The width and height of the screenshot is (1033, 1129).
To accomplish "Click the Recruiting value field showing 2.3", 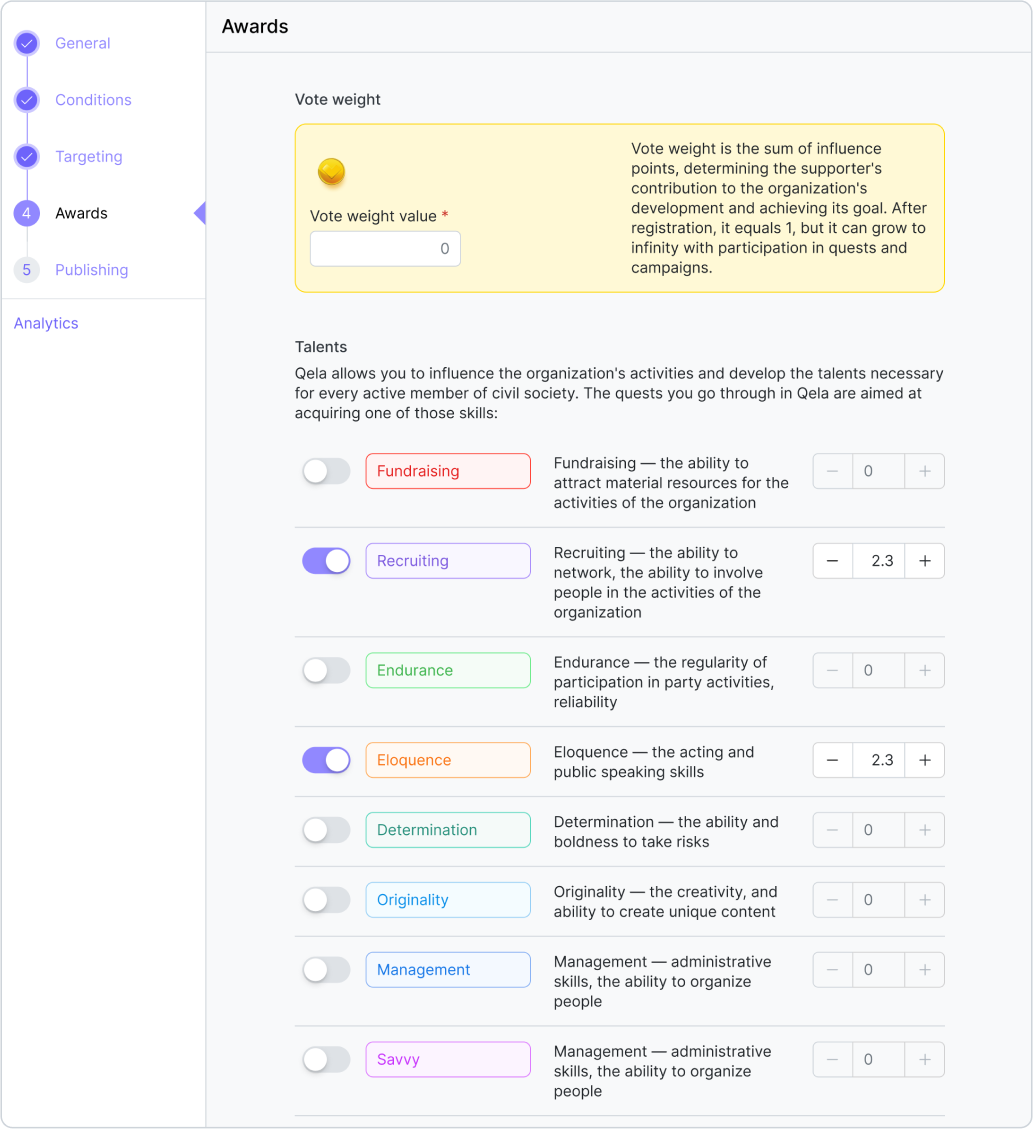I will [878, 561].
